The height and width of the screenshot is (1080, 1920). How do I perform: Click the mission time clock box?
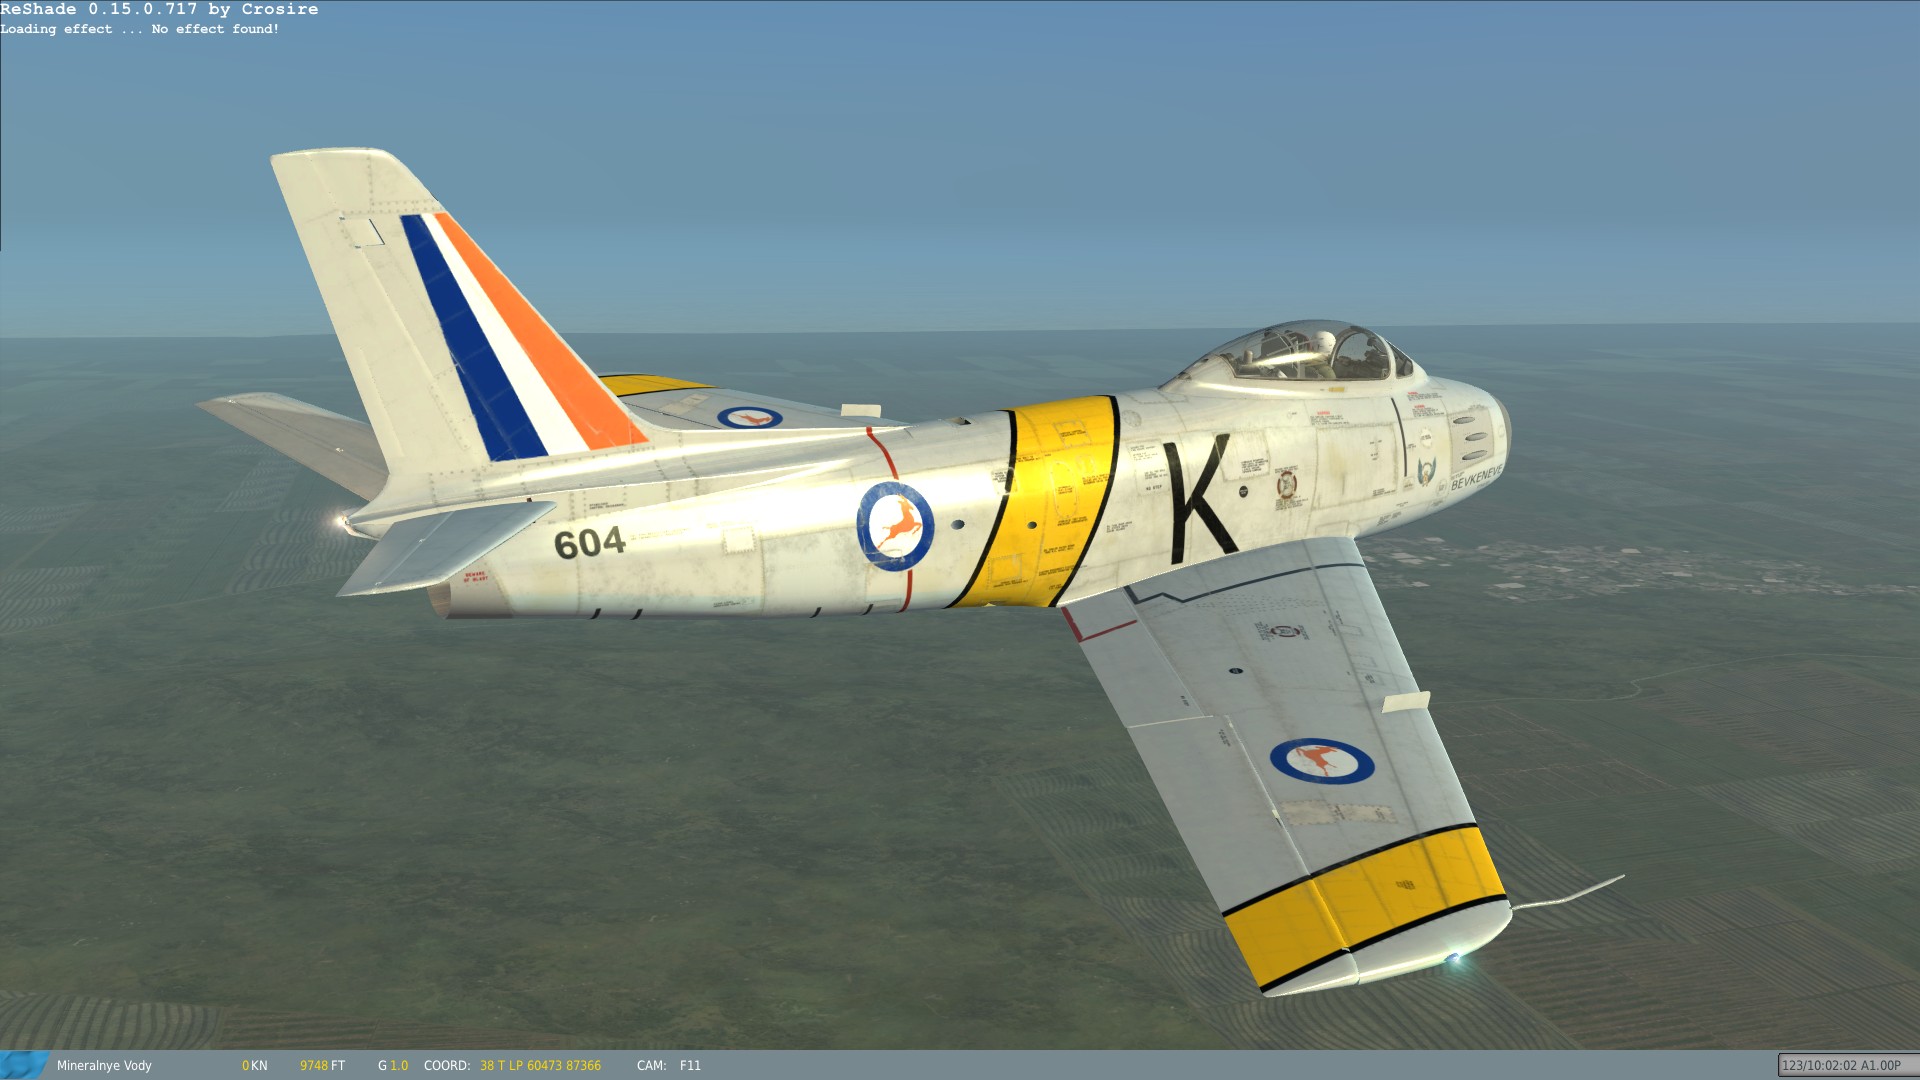click(1841, 1066)
